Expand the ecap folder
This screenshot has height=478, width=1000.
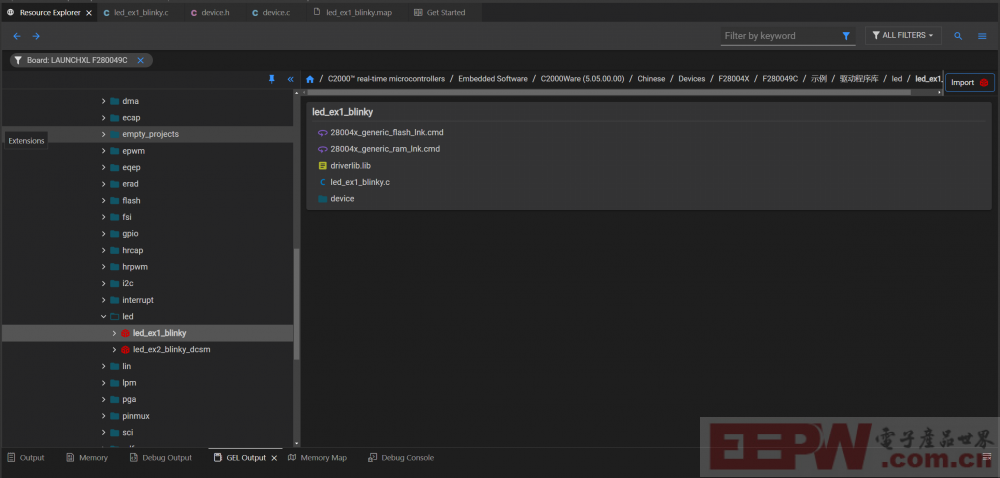(x=104, y=118)
